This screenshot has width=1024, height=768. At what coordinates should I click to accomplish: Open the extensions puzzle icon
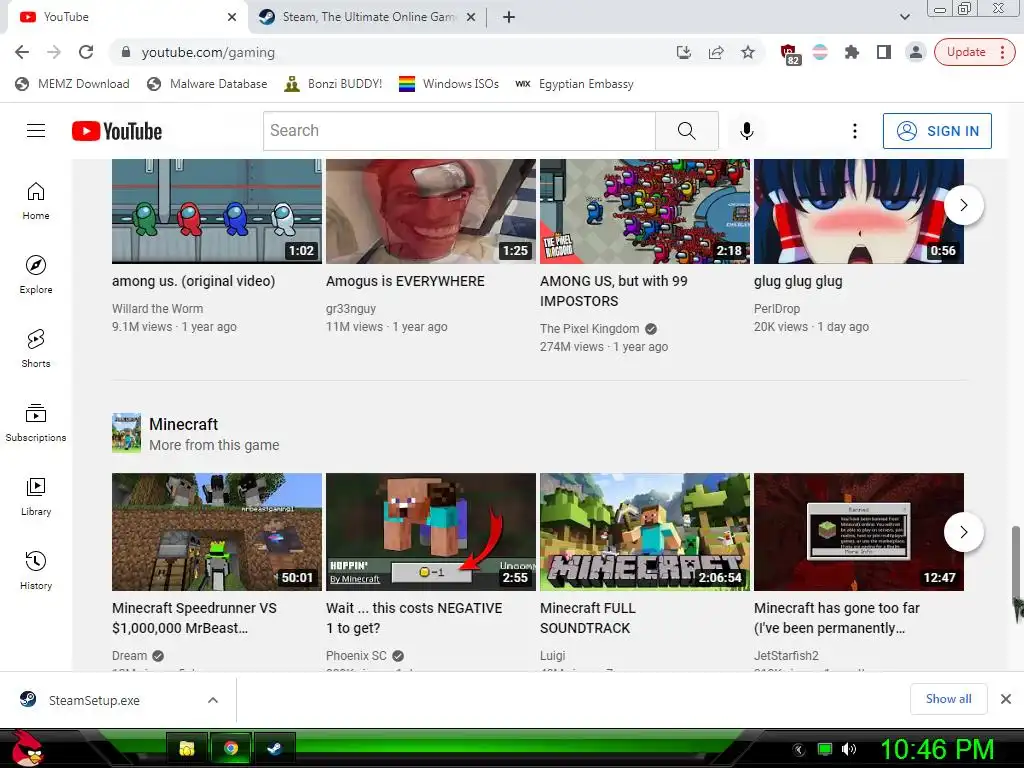[852, 52]
